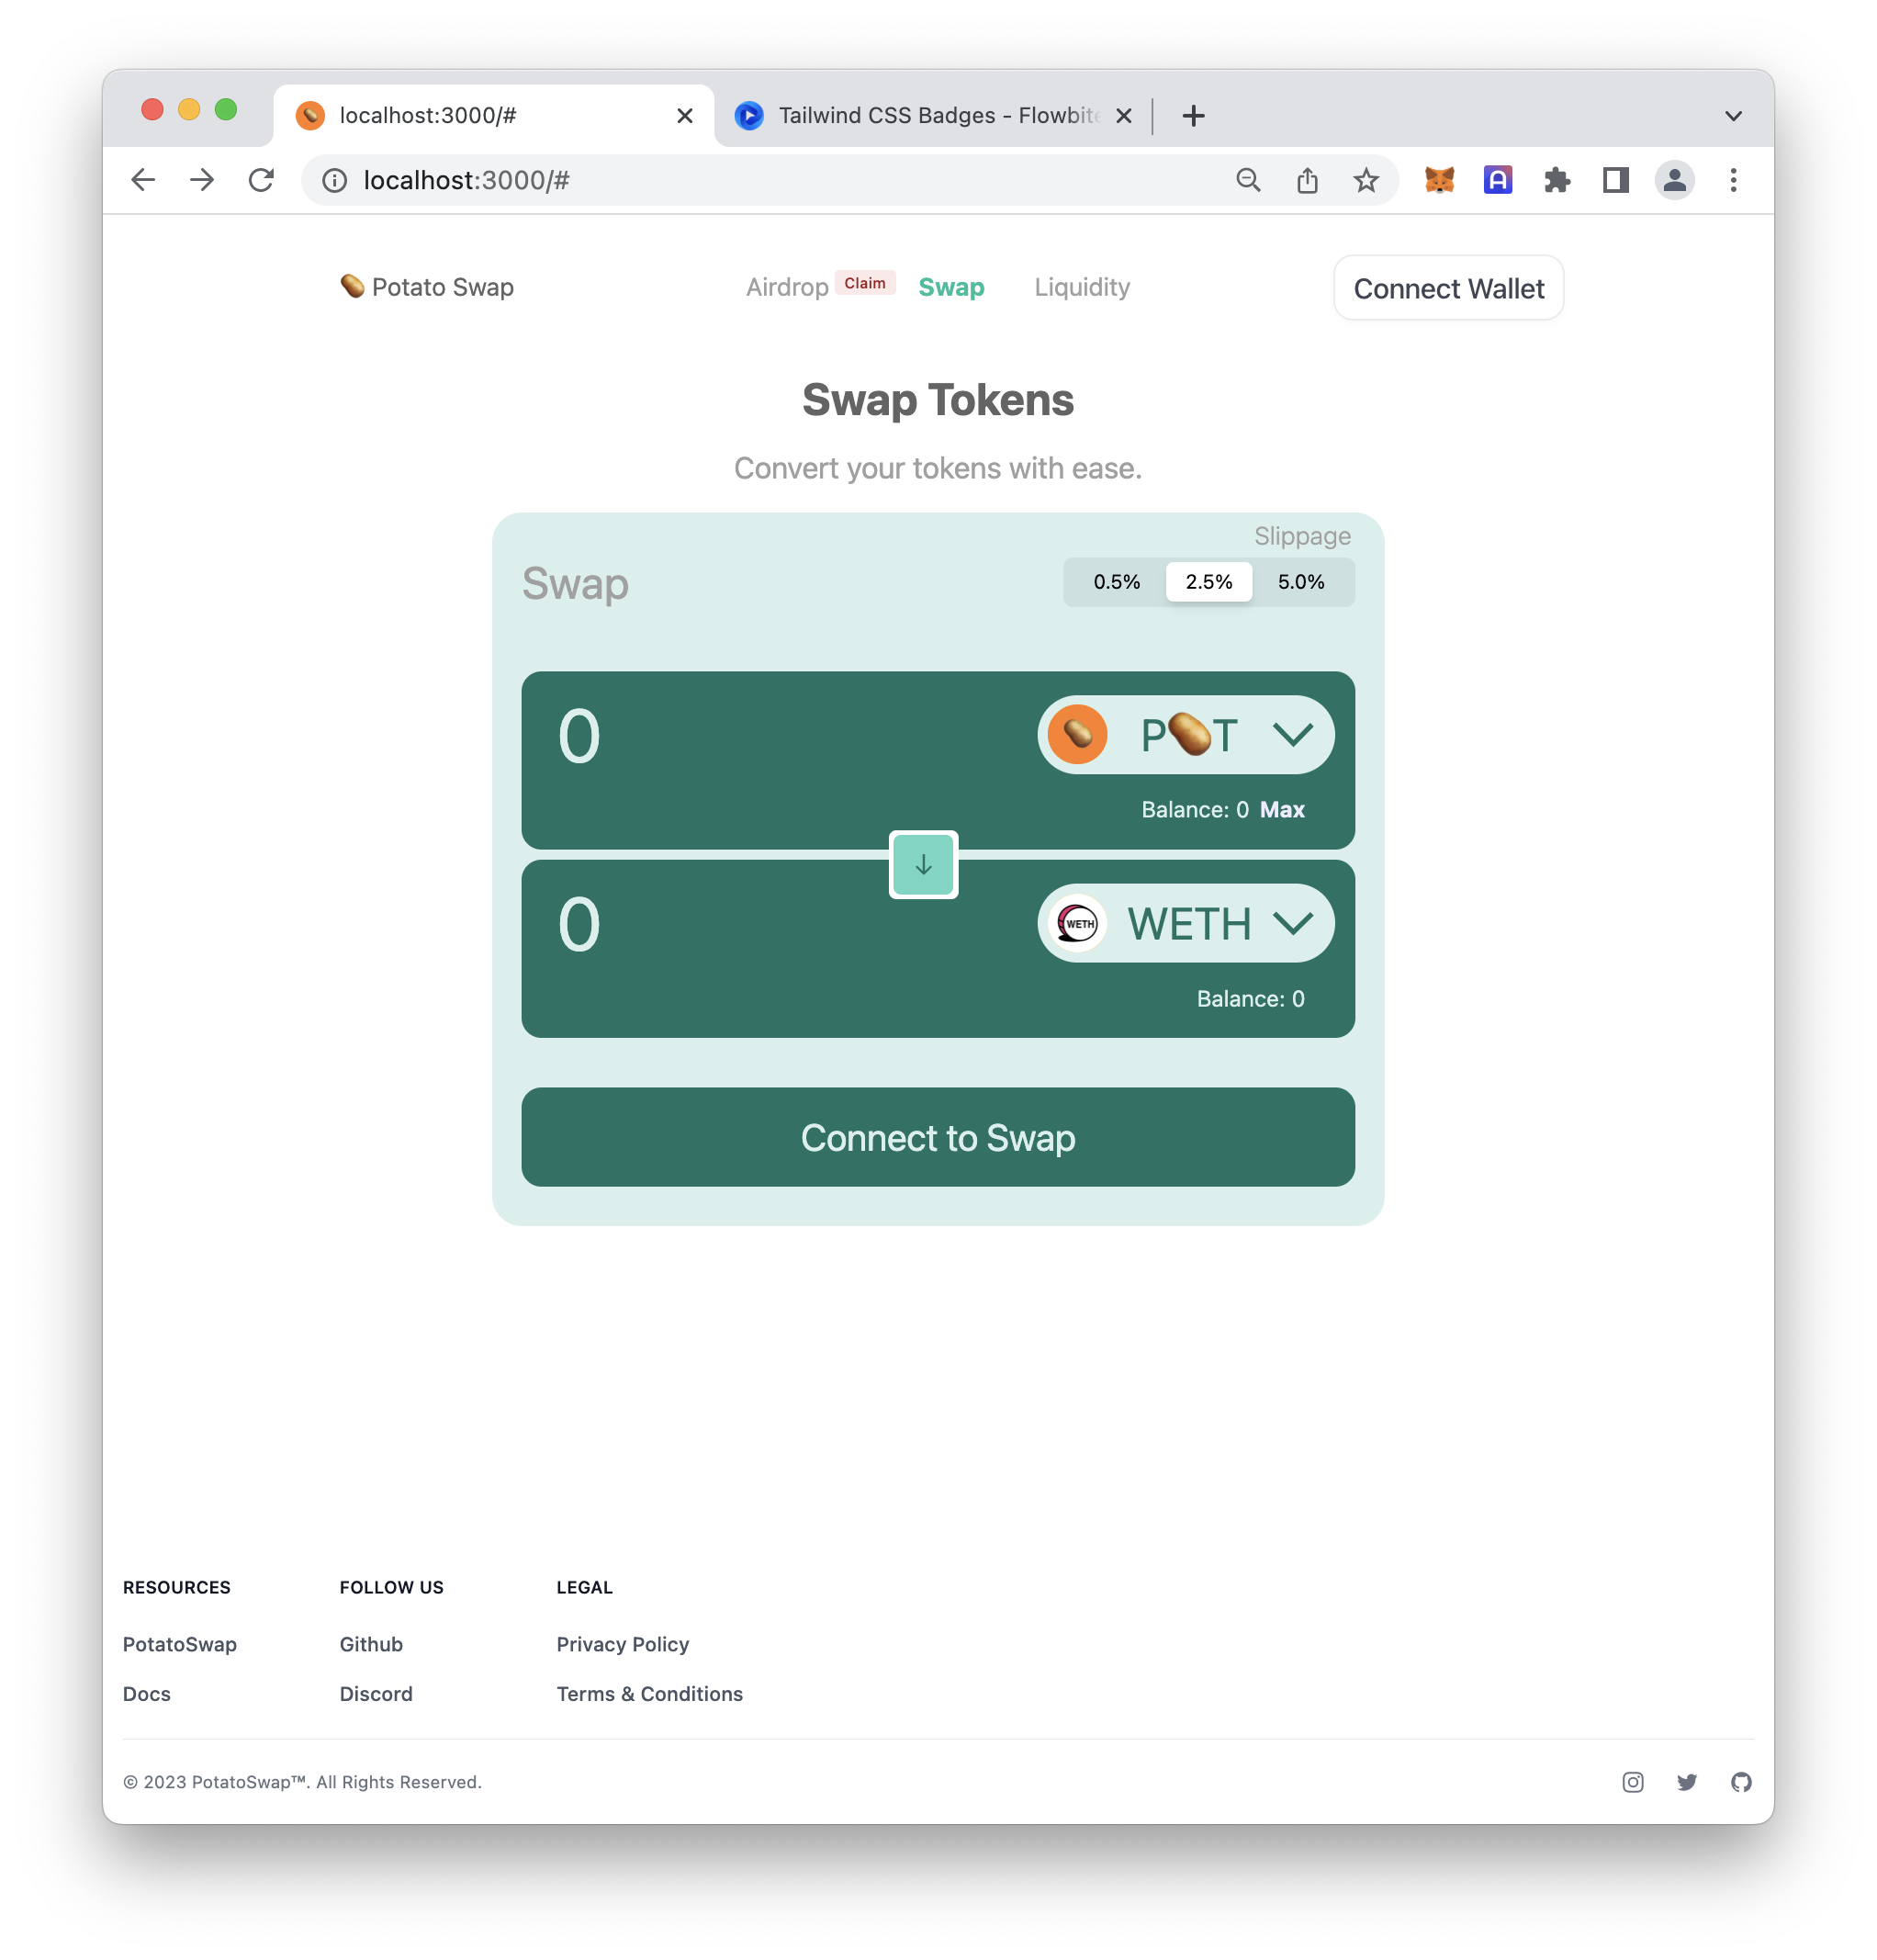Select 5.0% slippage option
This screenshot has width=1877, height=1960.
(x=1300, y=582)
